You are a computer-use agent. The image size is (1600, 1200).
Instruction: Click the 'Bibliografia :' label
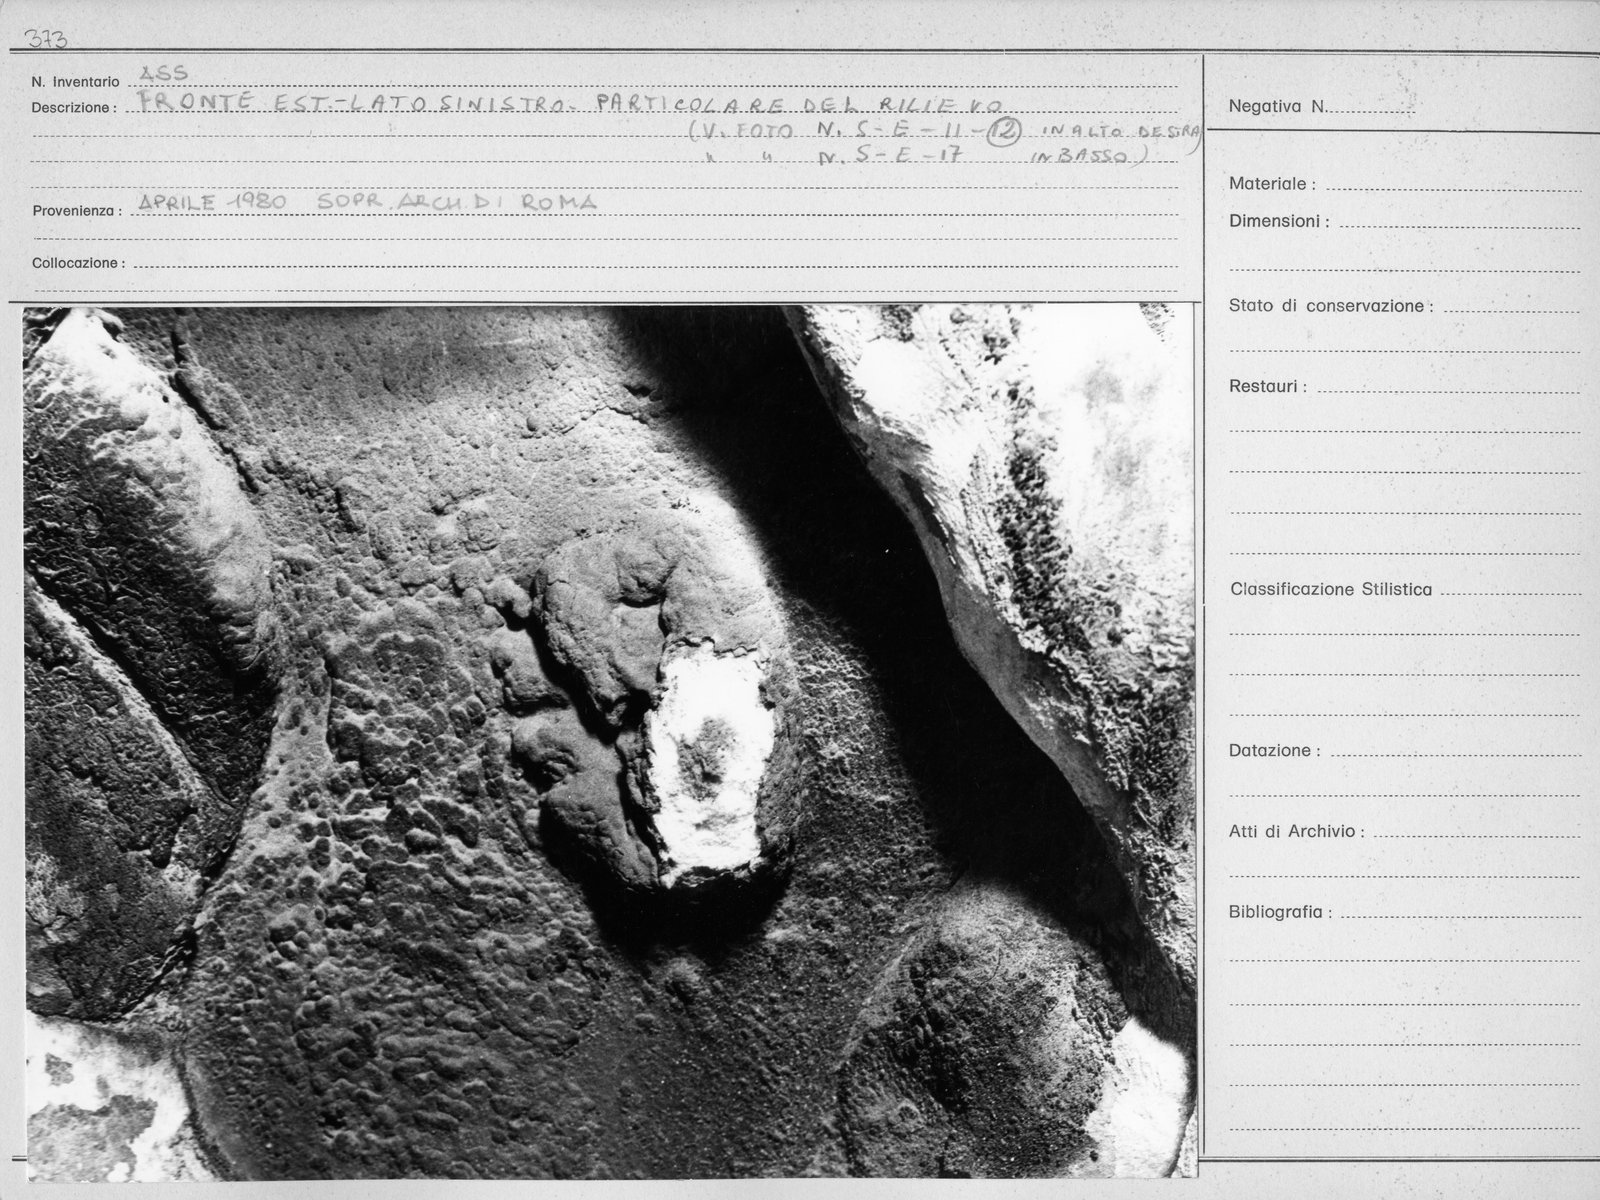(1280, 912)
